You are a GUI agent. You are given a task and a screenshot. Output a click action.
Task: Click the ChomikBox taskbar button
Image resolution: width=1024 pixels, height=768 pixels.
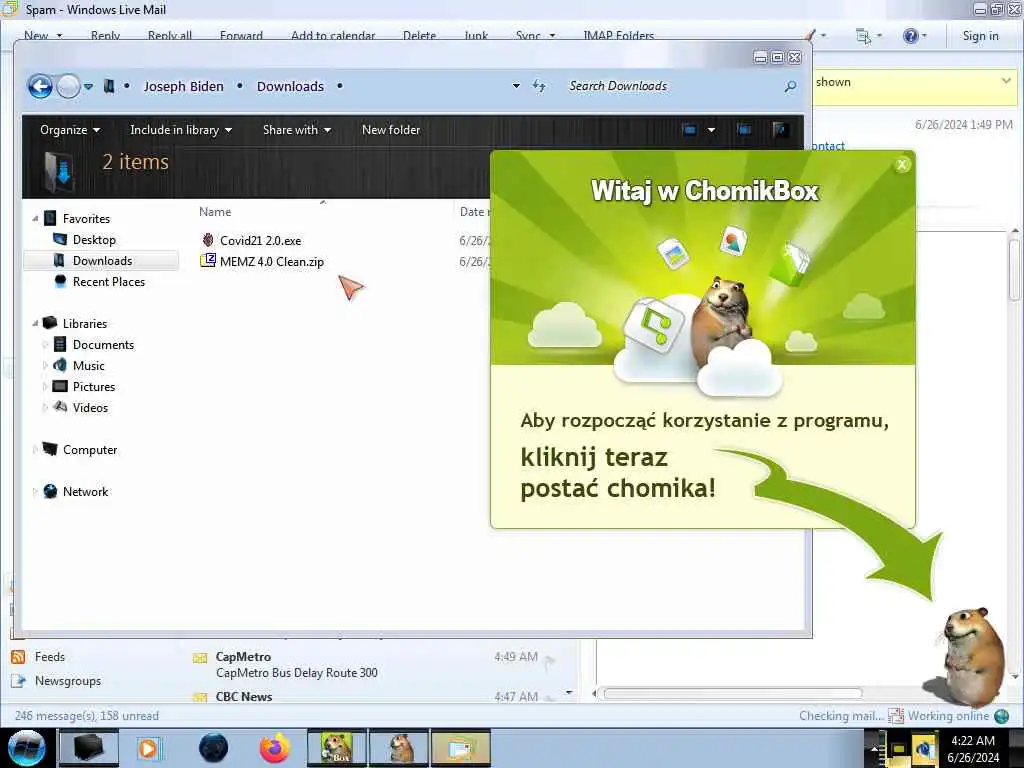click(x=337, y=748)
